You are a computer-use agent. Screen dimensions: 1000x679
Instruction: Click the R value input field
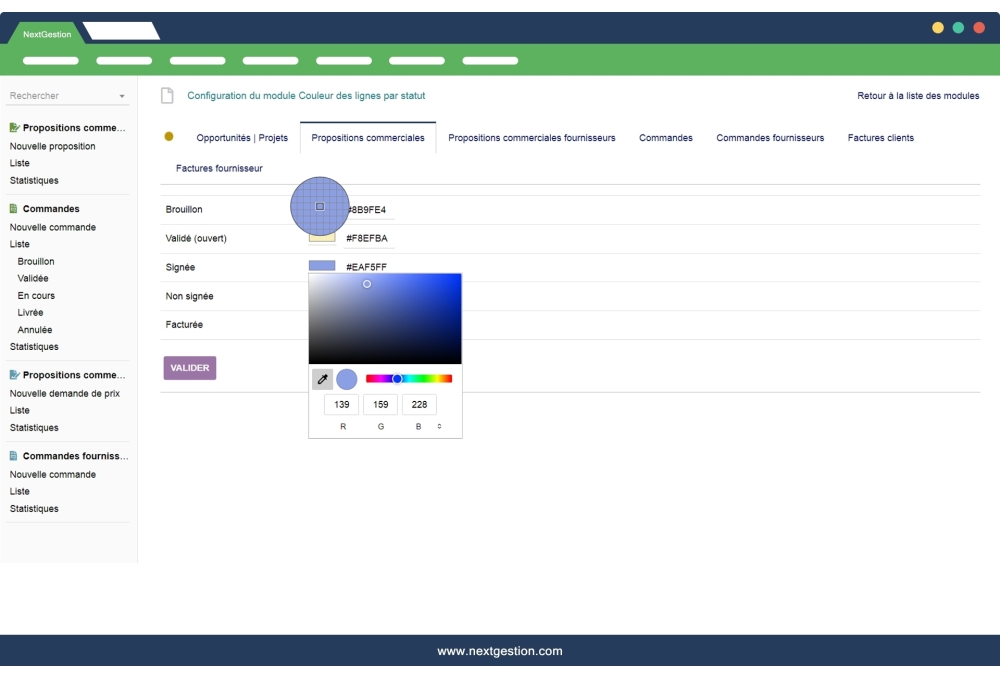pos(340,404)
